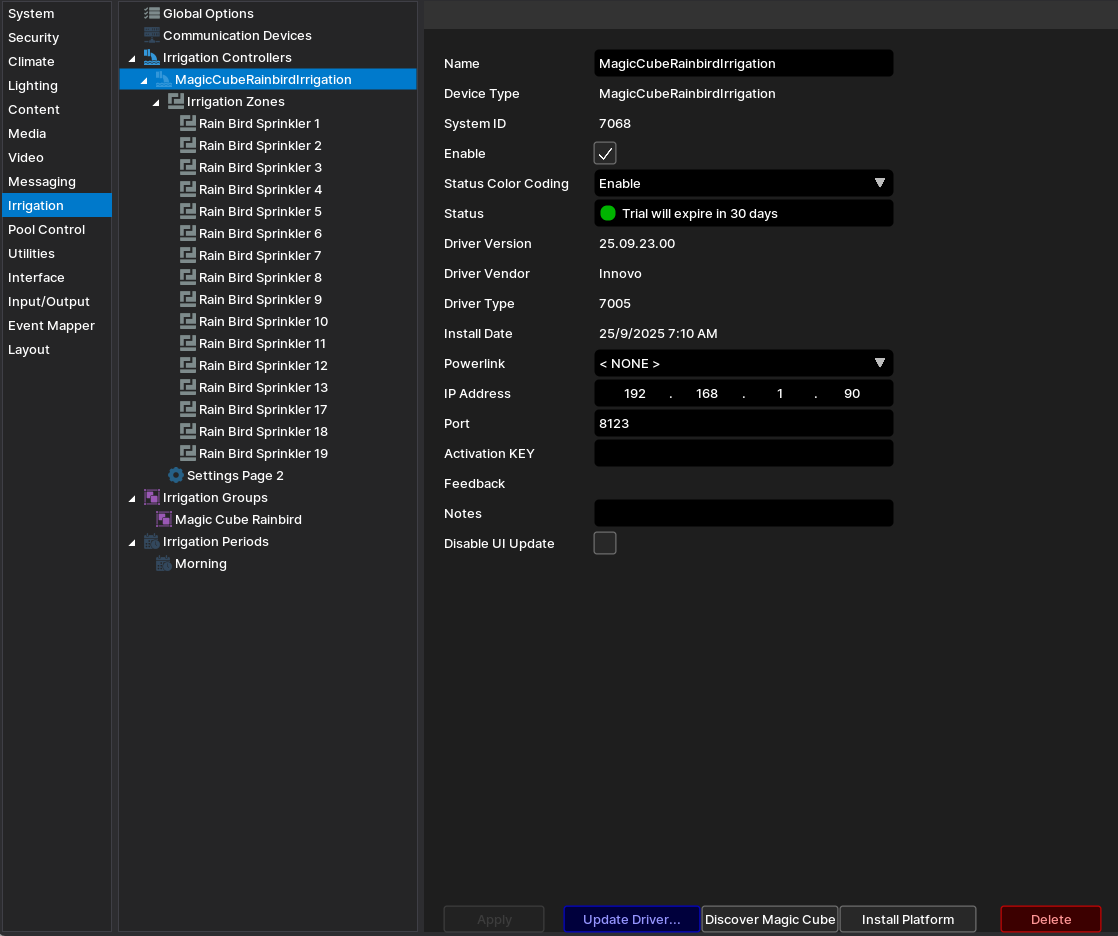
Task: Click the Communication Devices monitor icon
Action: click(x=152, y=36)
